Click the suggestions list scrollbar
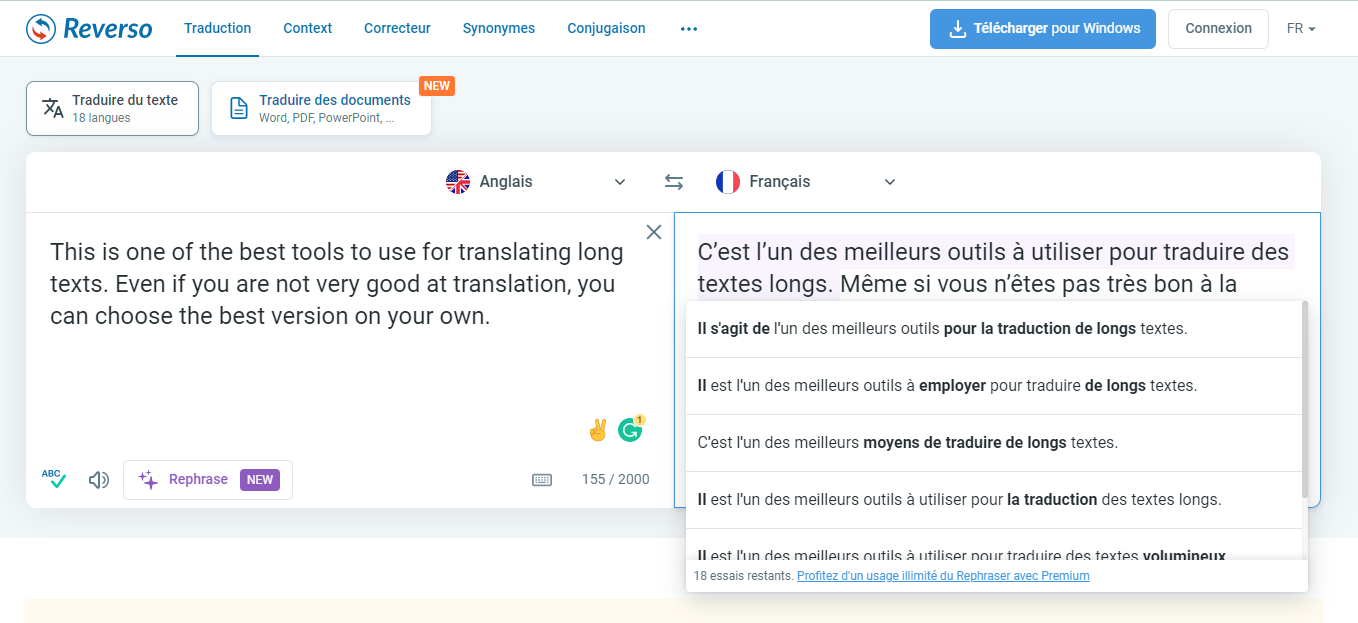 coord(1304,400)
